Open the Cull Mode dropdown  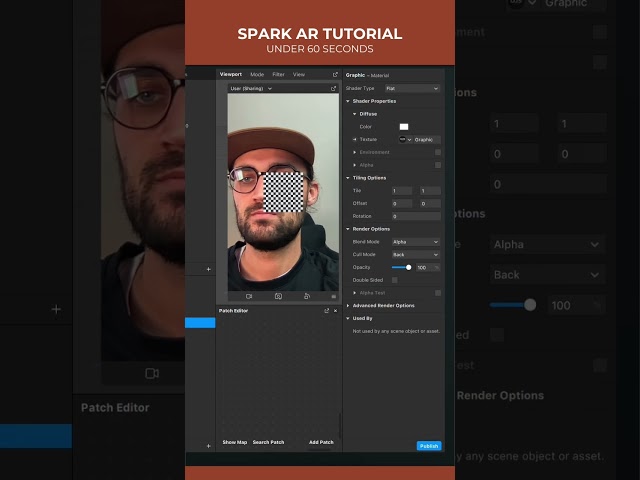(x=416, y=255)
